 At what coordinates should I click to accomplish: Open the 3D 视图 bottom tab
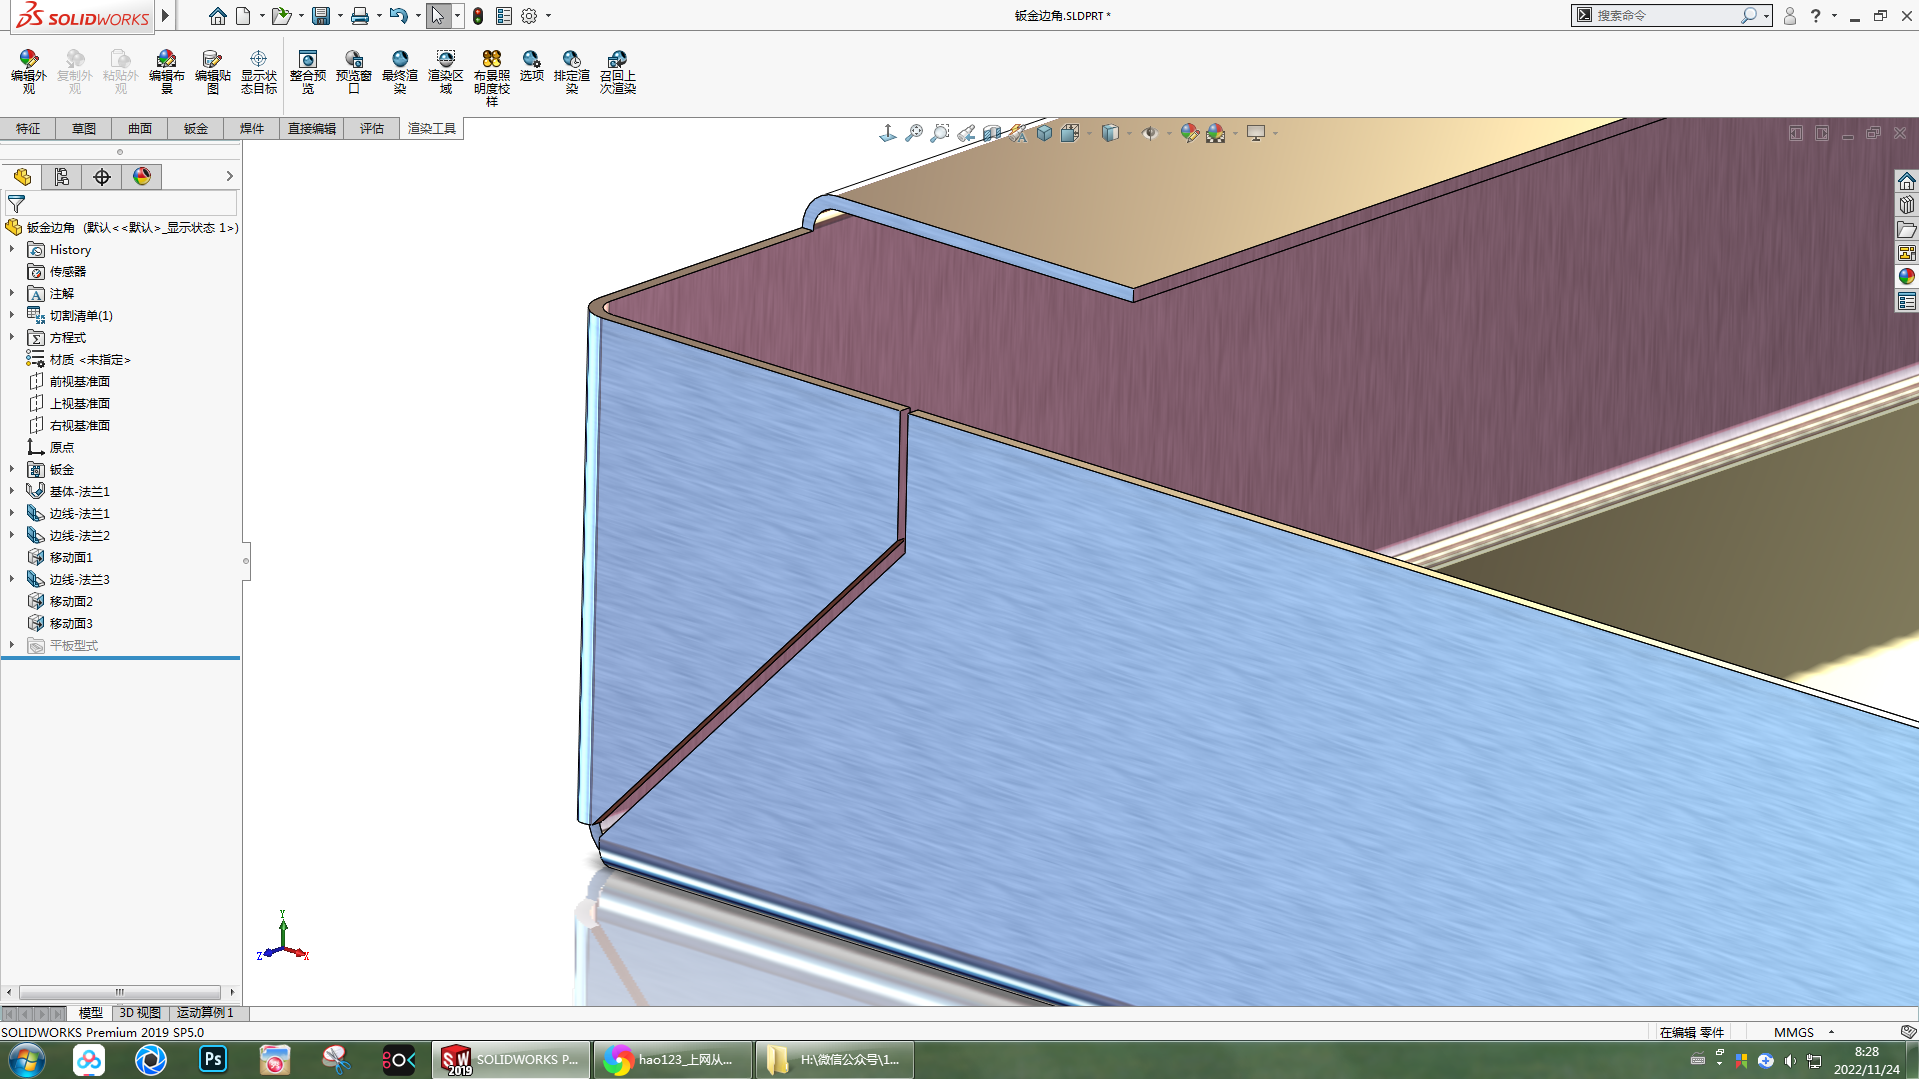point(140,1013)
